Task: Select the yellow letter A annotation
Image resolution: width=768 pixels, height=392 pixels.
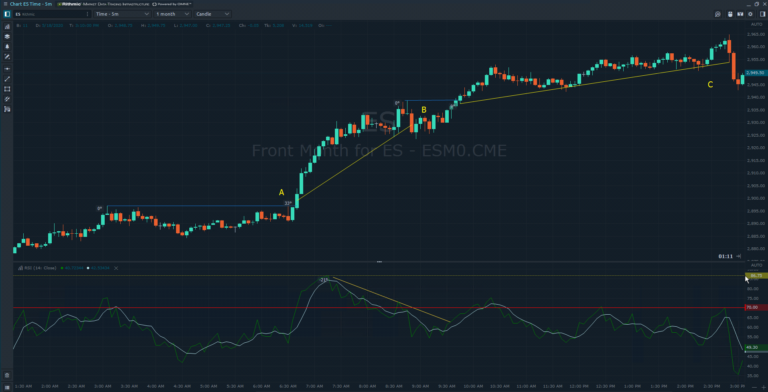Action: coord(281,192)
